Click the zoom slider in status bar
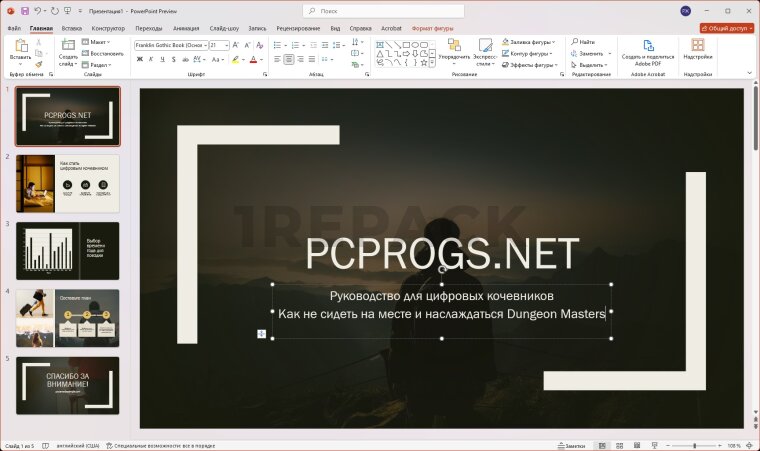The image size is (760, 451). click(695, 445)
